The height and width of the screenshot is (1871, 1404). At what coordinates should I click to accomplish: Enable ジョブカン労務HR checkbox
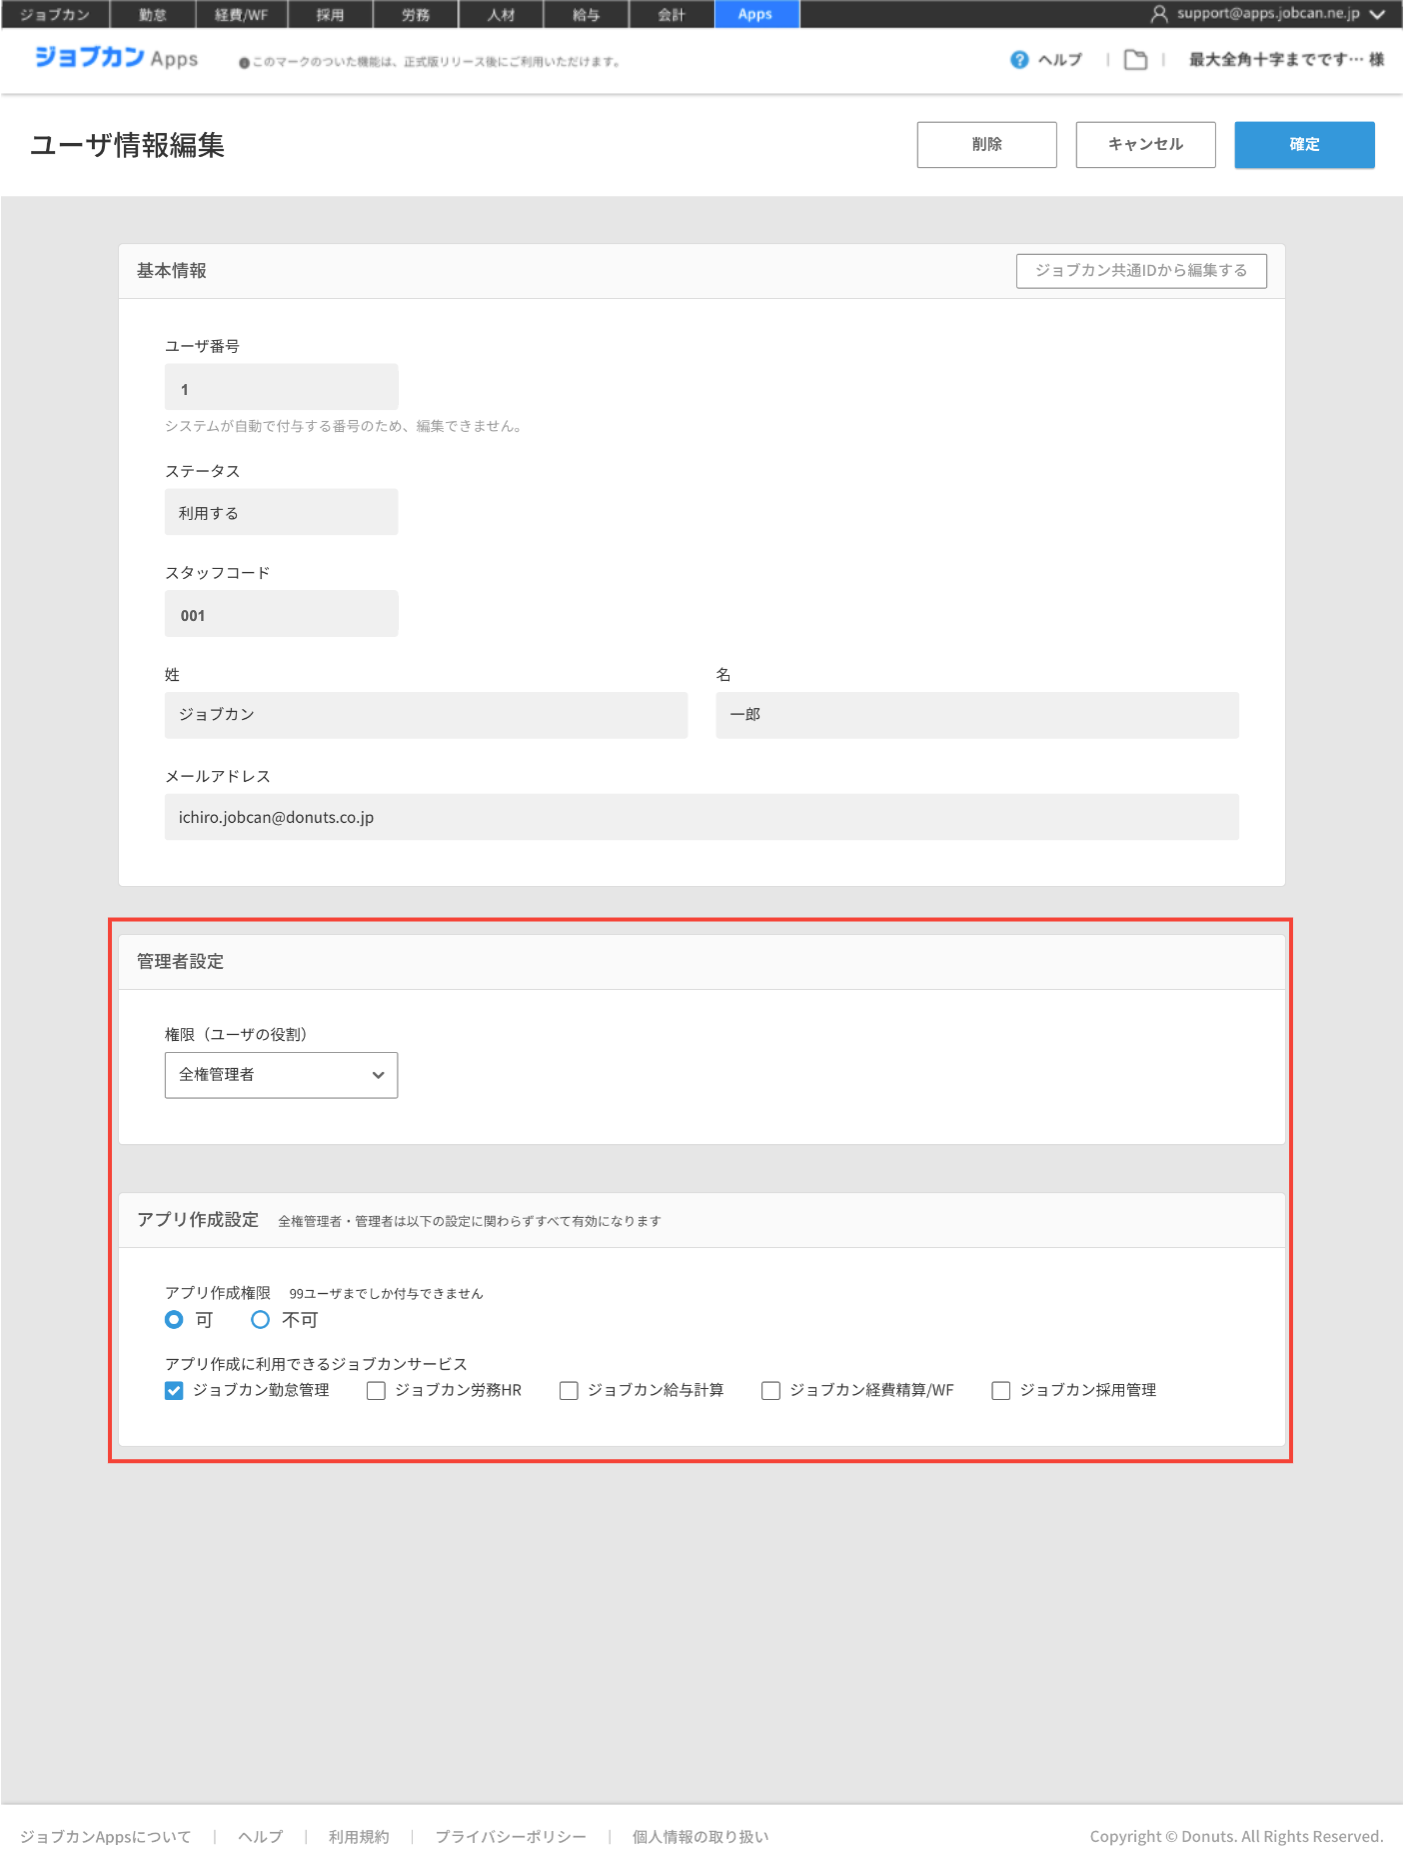[376, 1391]
